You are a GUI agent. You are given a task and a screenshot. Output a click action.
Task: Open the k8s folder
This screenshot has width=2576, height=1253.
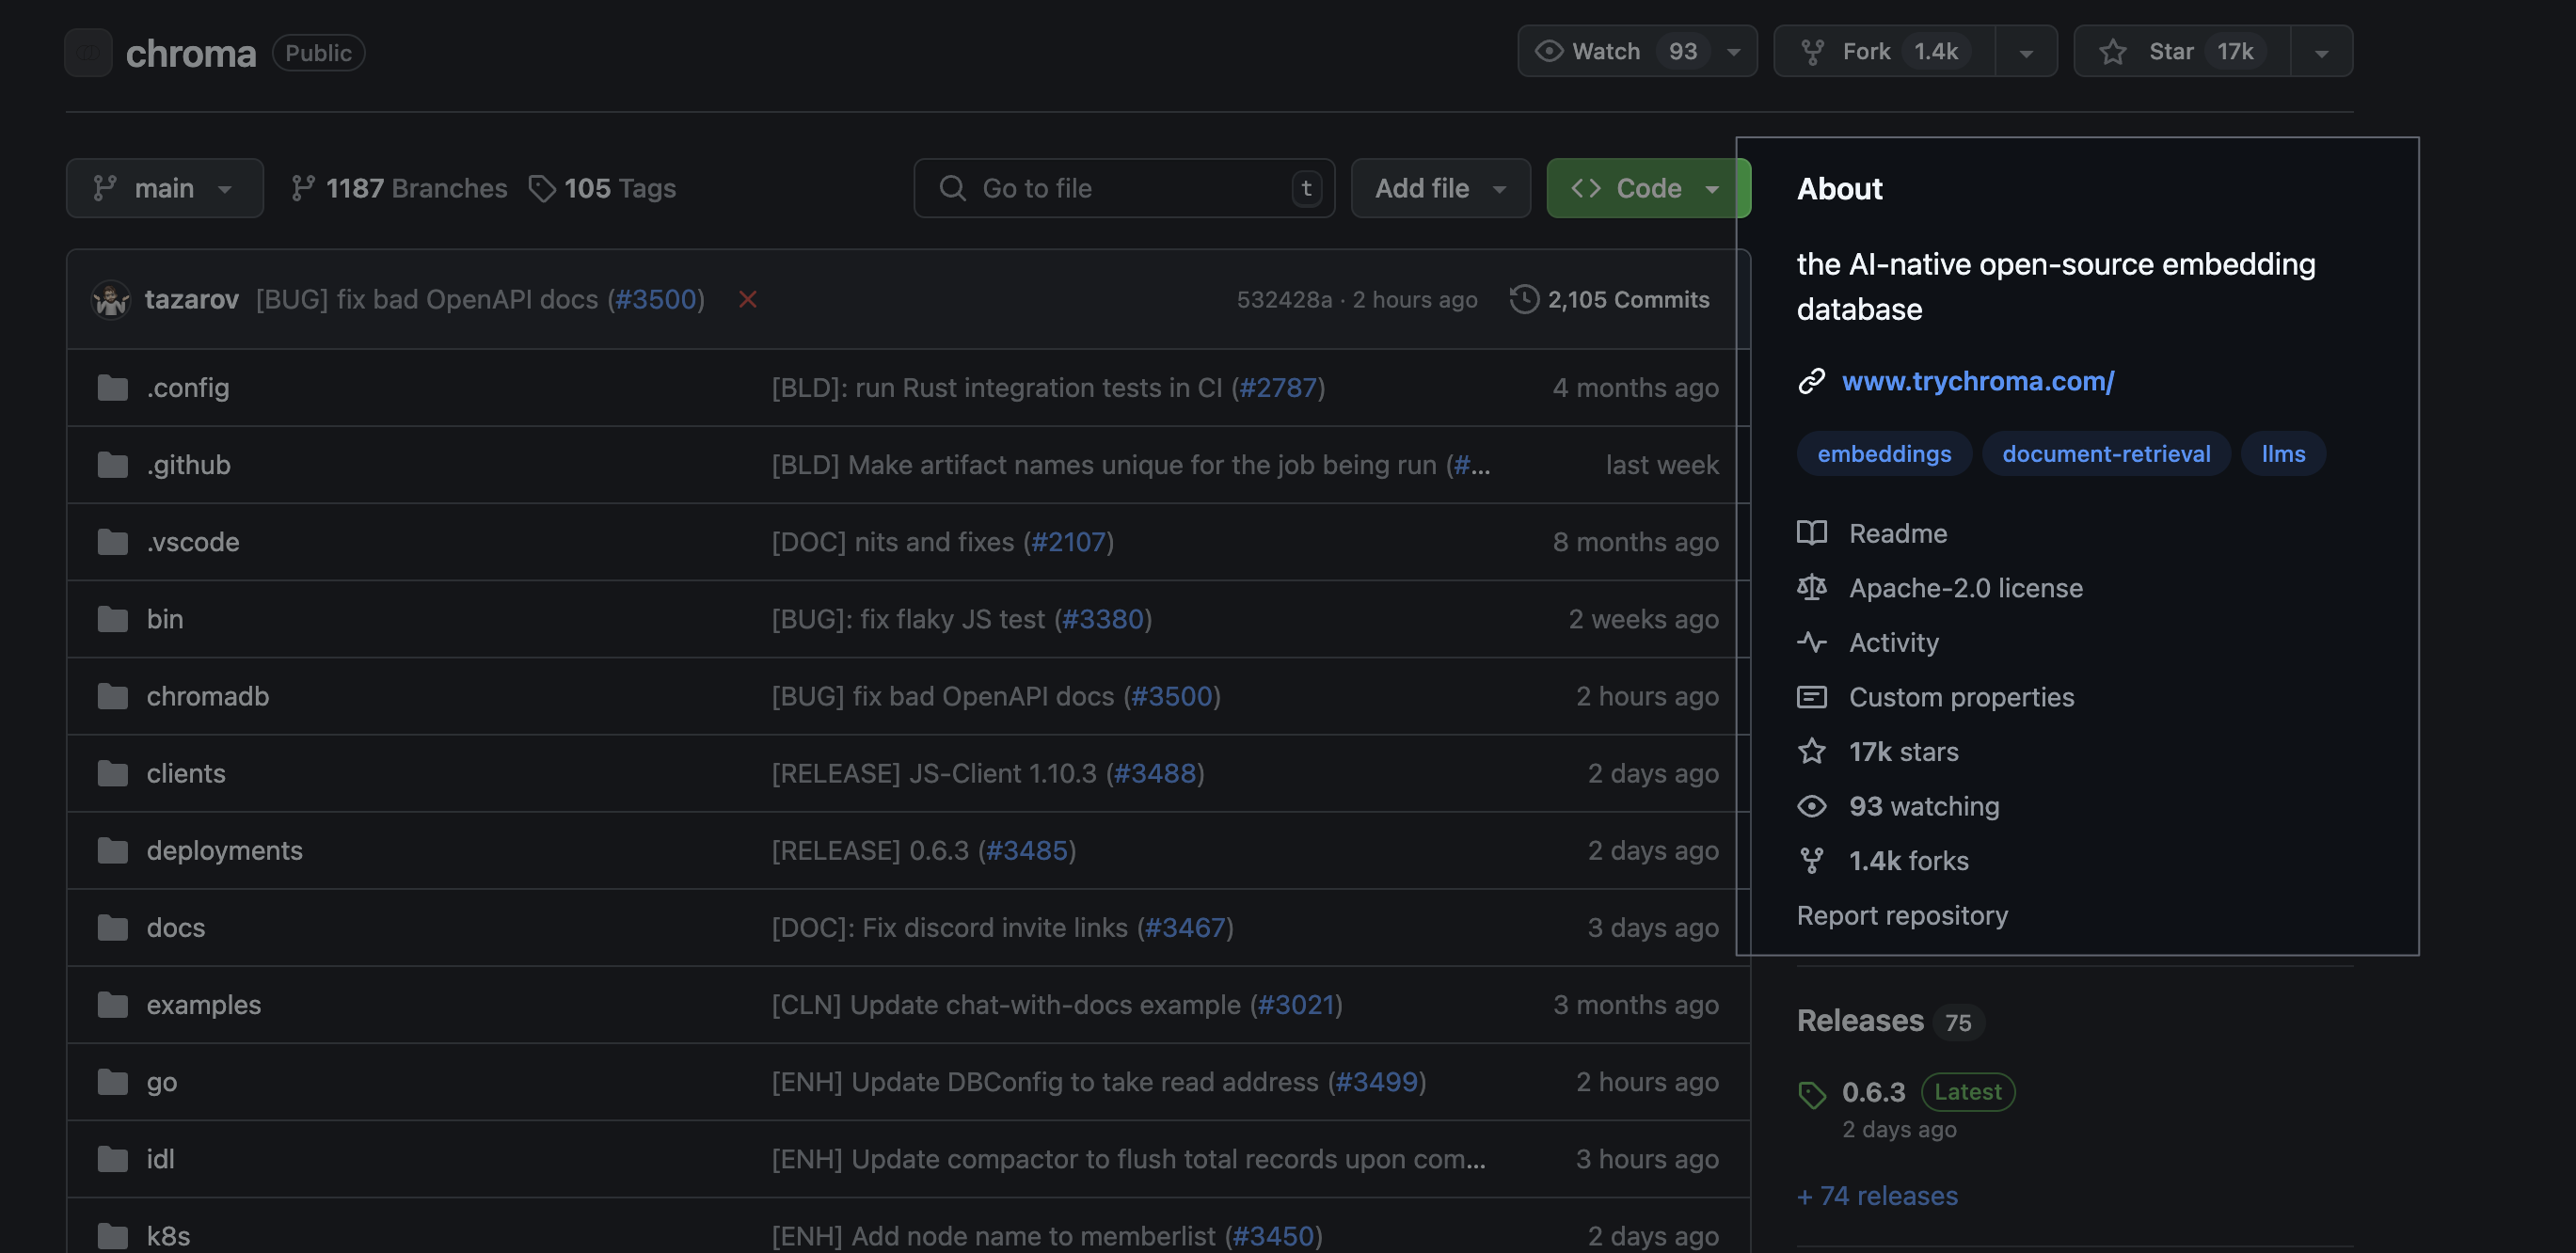point(168,1236)
